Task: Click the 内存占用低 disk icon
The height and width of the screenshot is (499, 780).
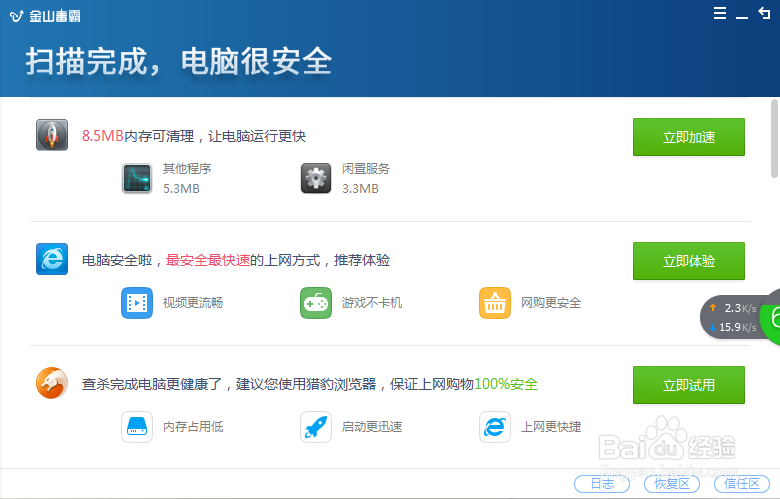Action: pos(137,427)
